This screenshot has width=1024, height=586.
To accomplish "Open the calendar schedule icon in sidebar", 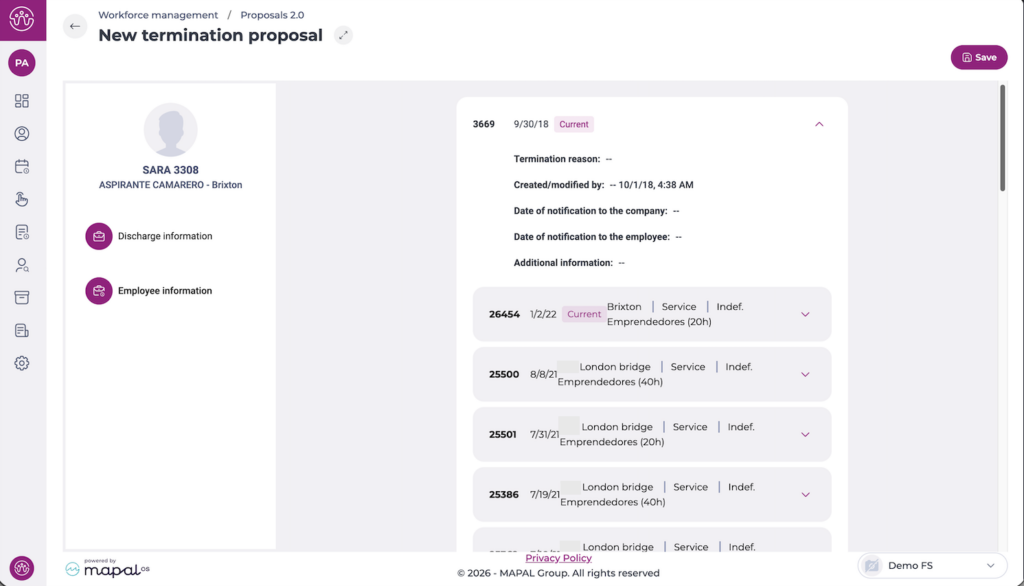I will click(x=22, y=167).
